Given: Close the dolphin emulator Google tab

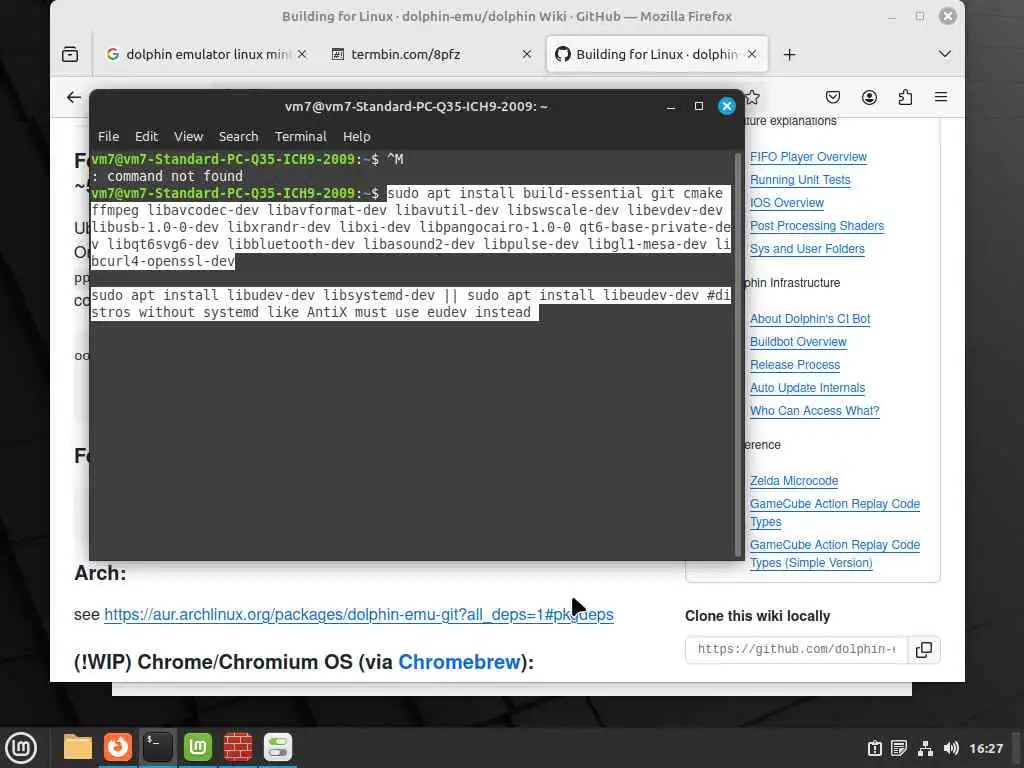Looking at the screenshot, I should point(302,54).
